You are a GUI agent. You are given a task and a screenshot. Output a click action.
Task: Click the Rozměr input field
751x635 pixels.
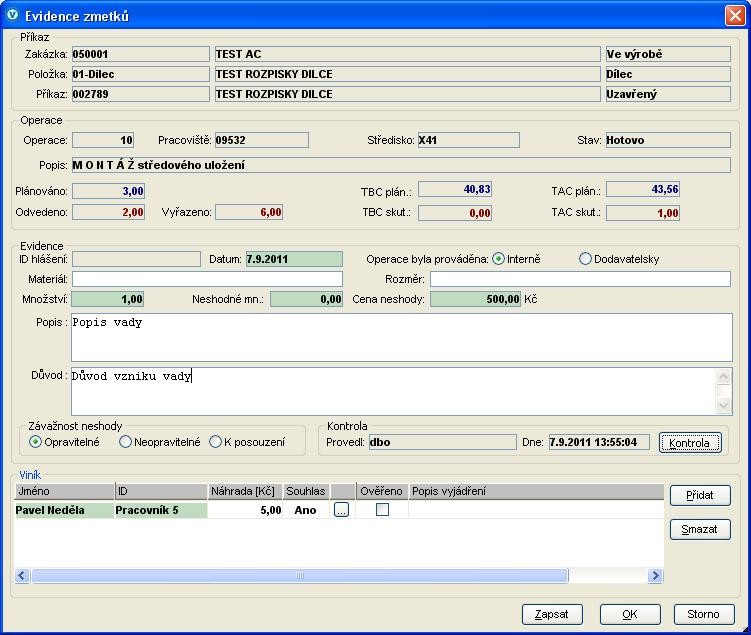tap(580, 279)
